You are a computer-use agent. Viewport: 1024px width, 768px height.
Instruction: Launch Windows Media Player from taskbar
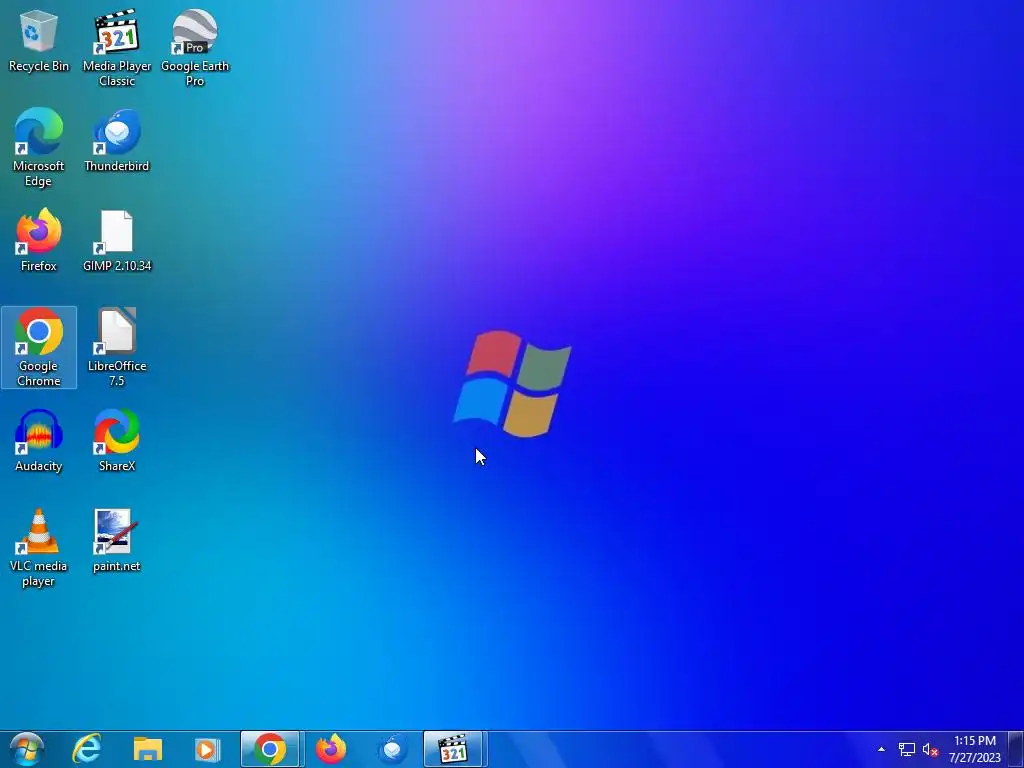pos(208,749)
